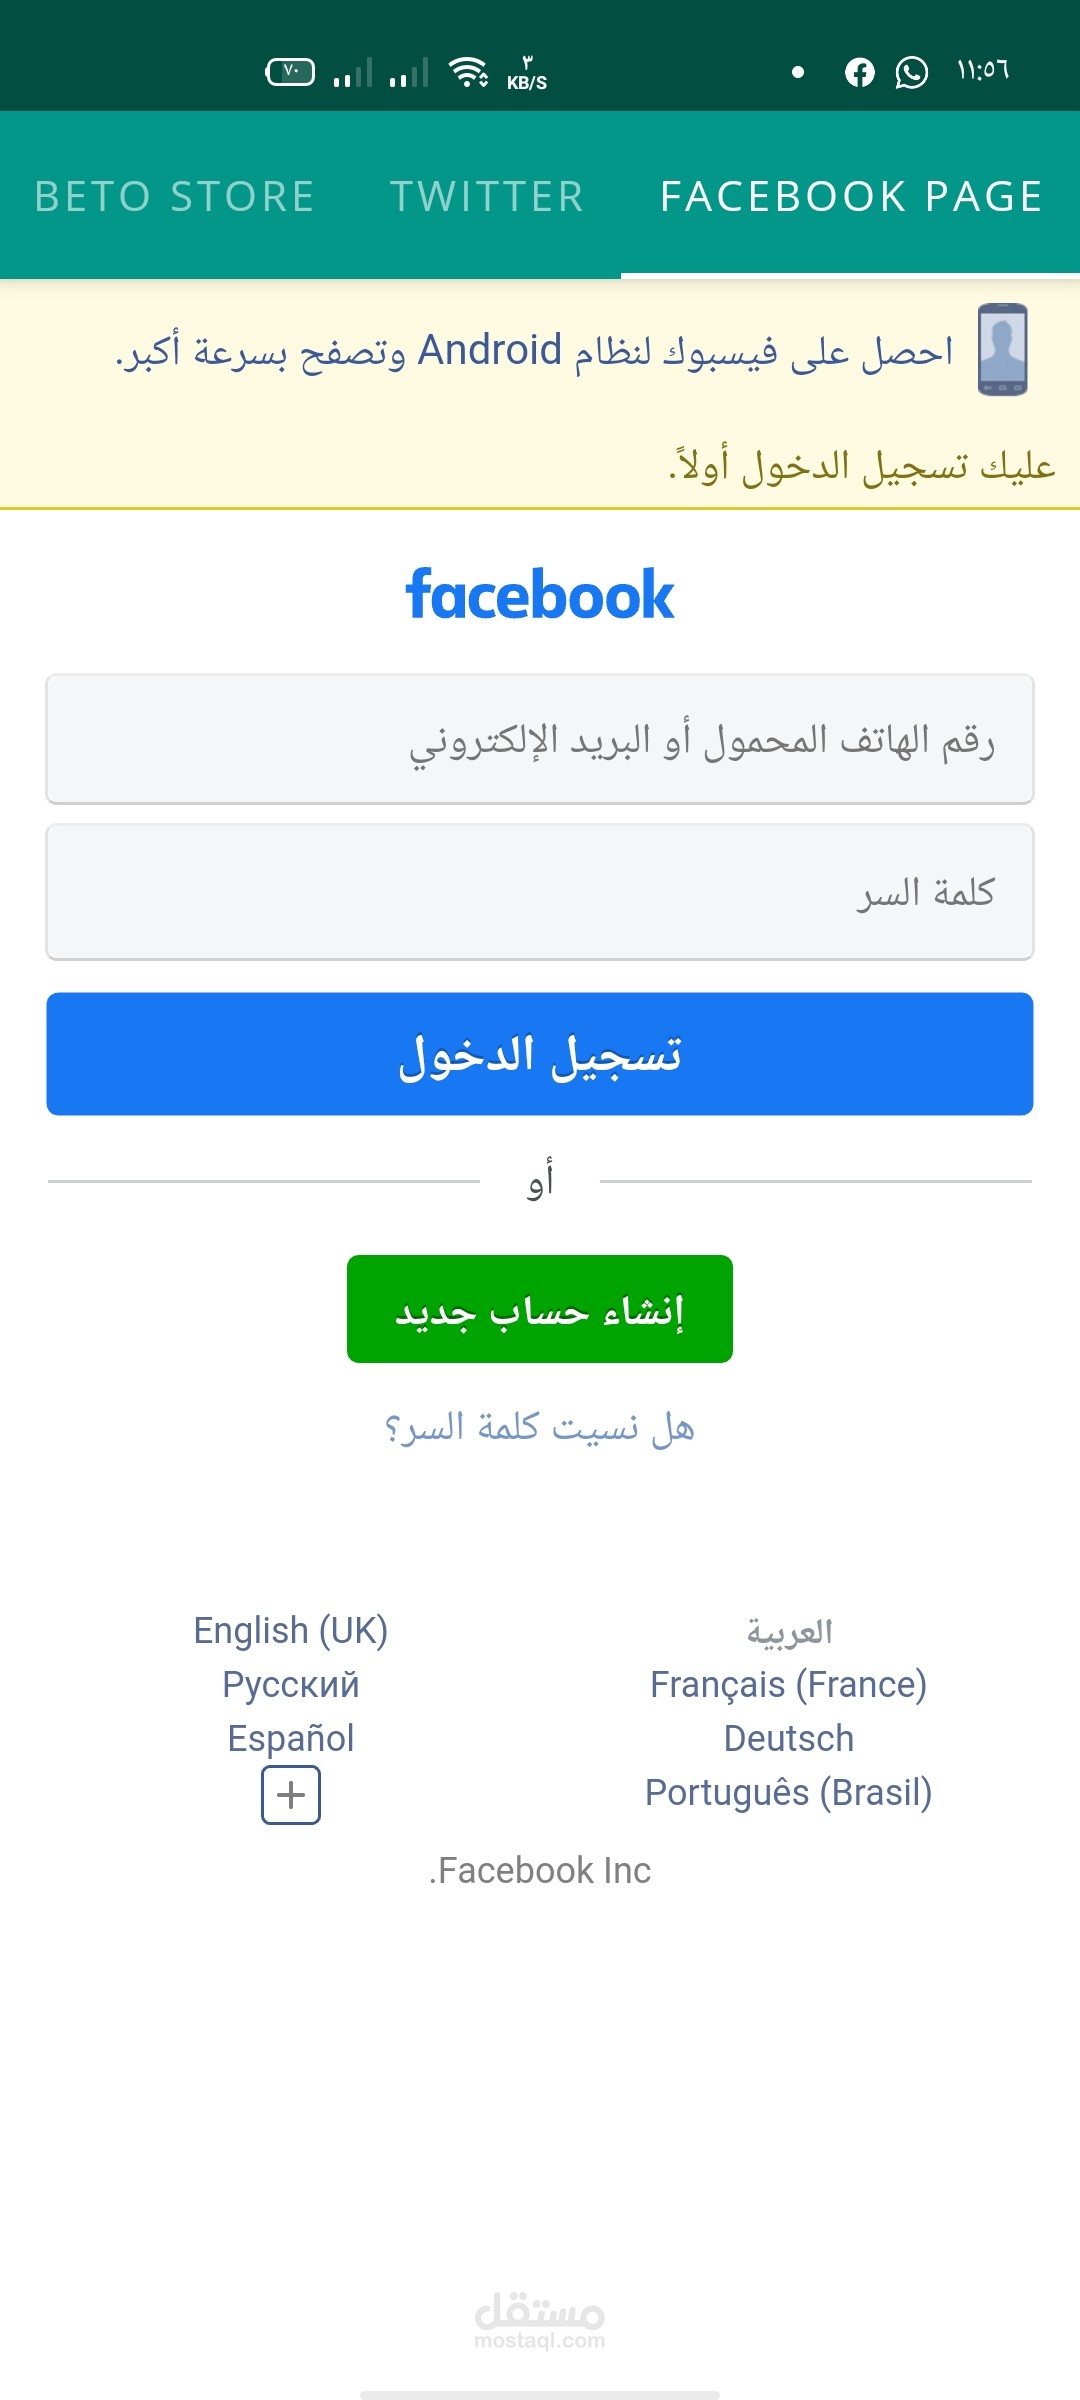Choose Français (France) language
This screenshot has height=2400, width=1080.
(x=788, y=1685)
